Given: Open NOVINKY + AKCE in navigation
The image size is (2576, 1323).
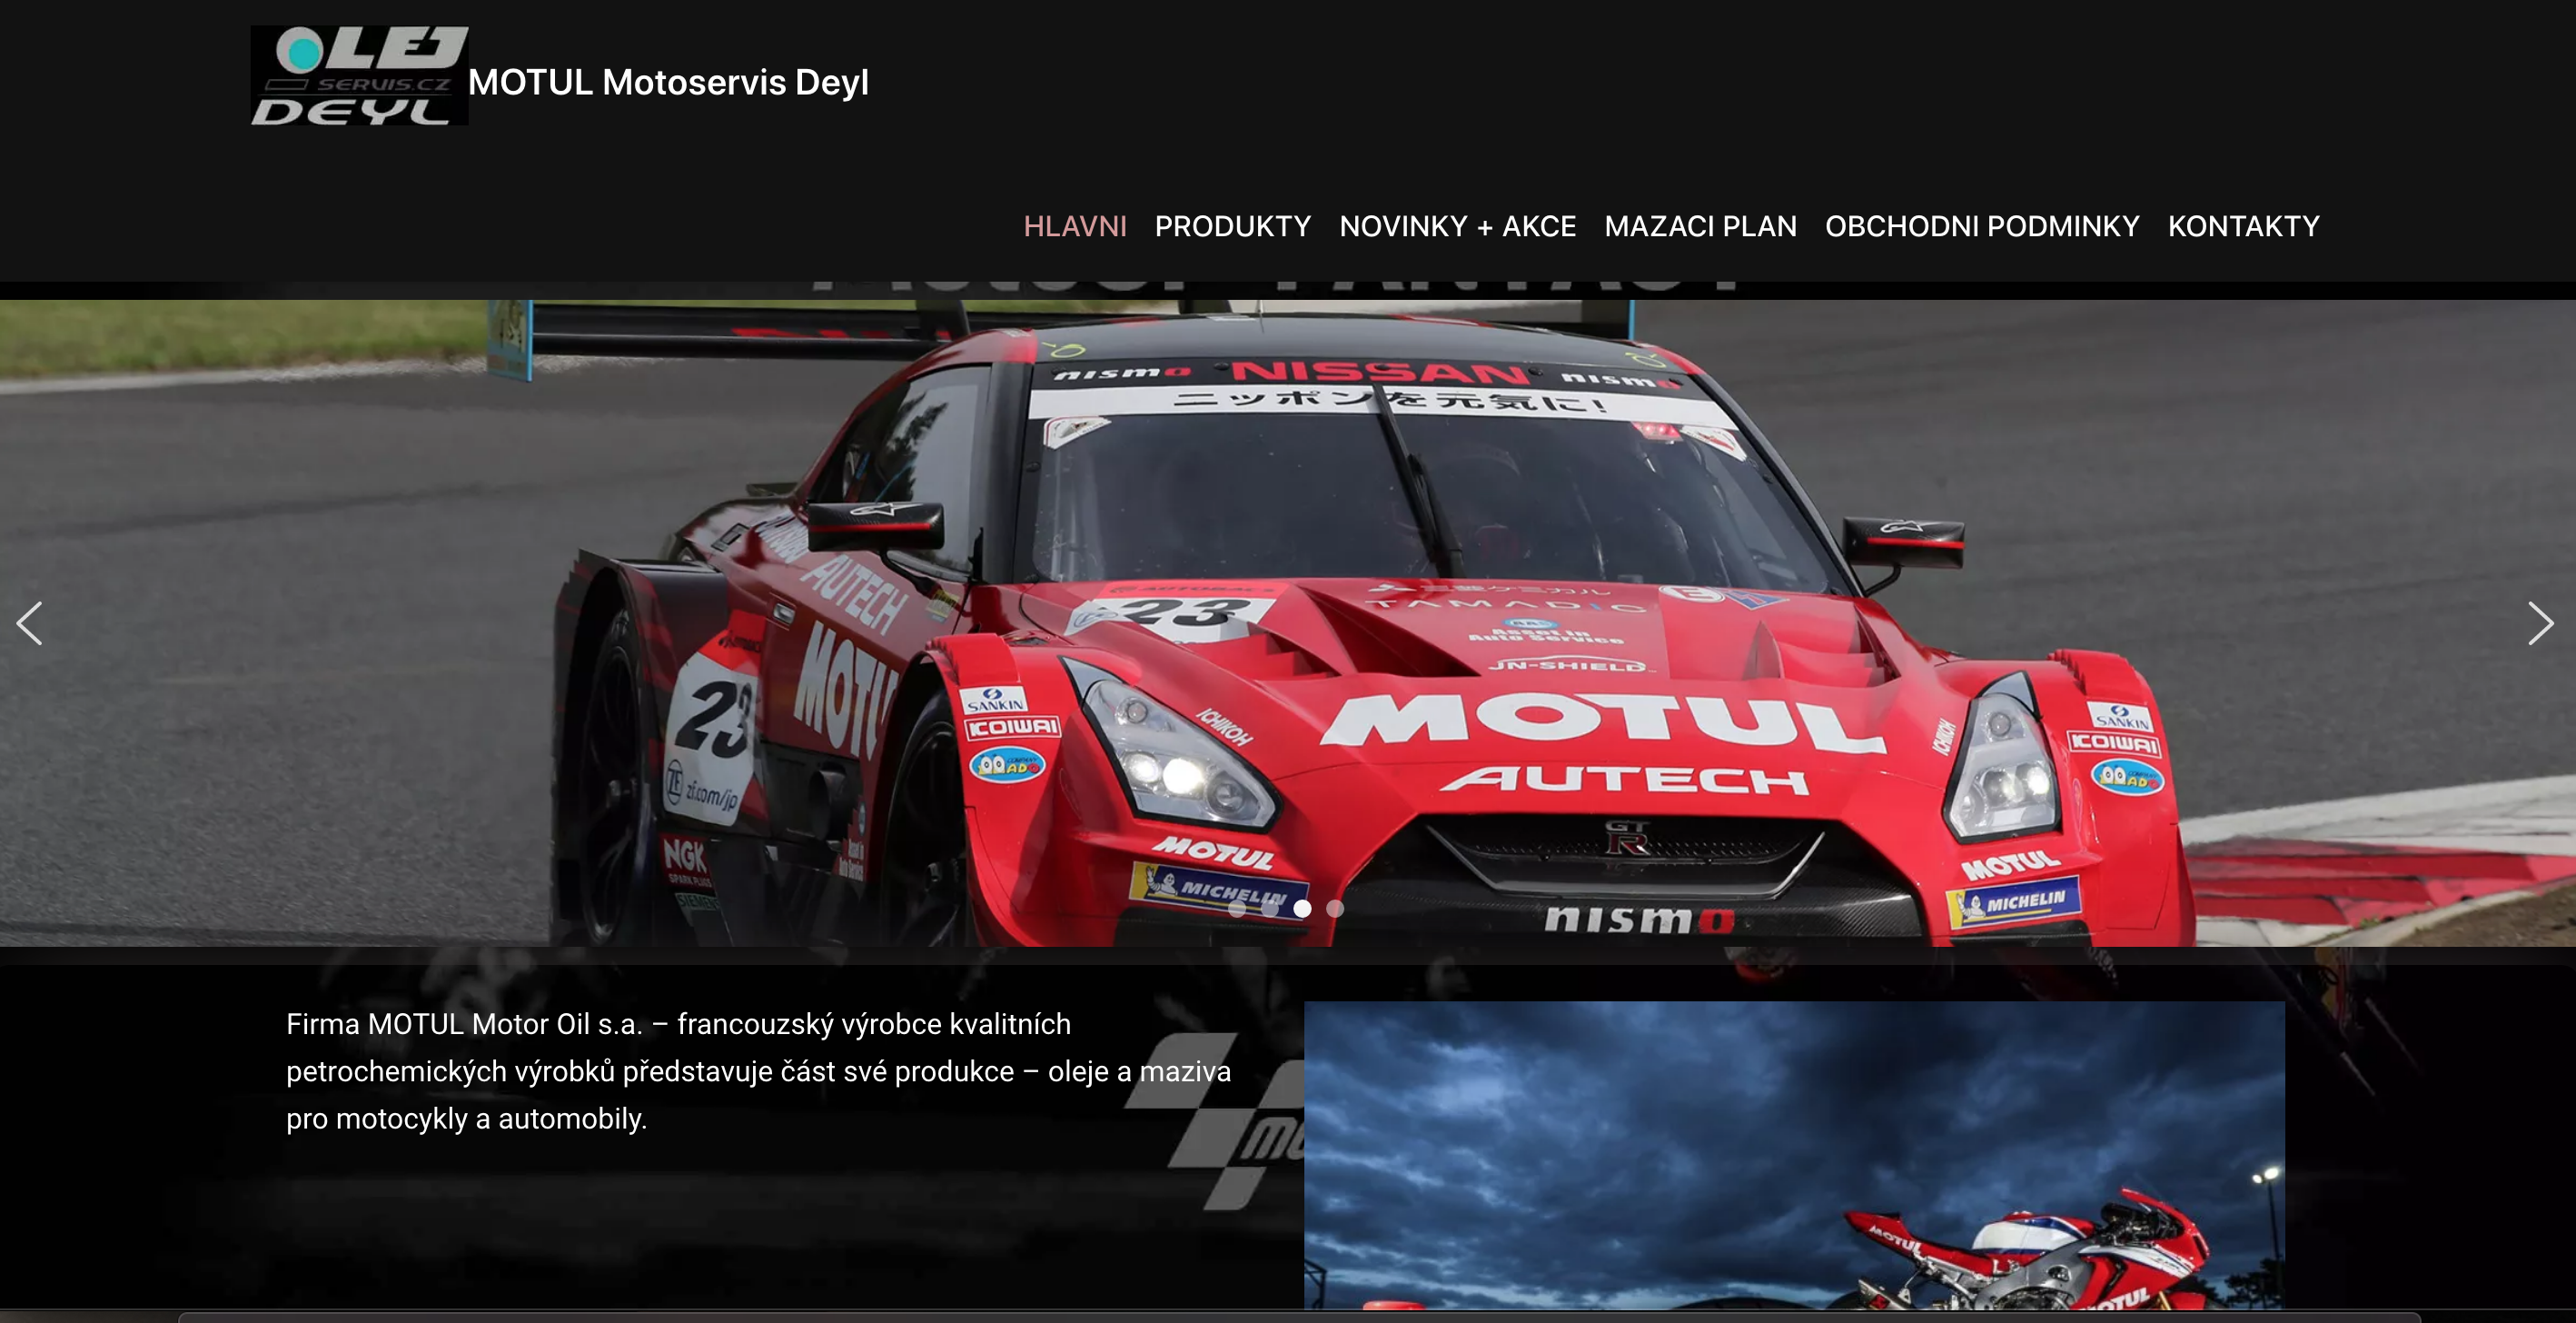Looking at the screenshot, I should [1458, 226].
